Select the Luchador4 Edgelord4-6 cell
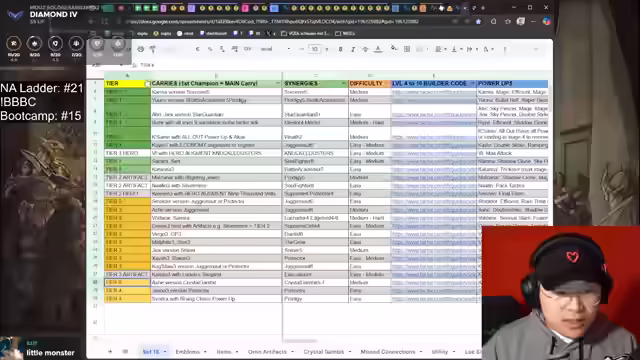The image size is (640, 360). [316, 218]
